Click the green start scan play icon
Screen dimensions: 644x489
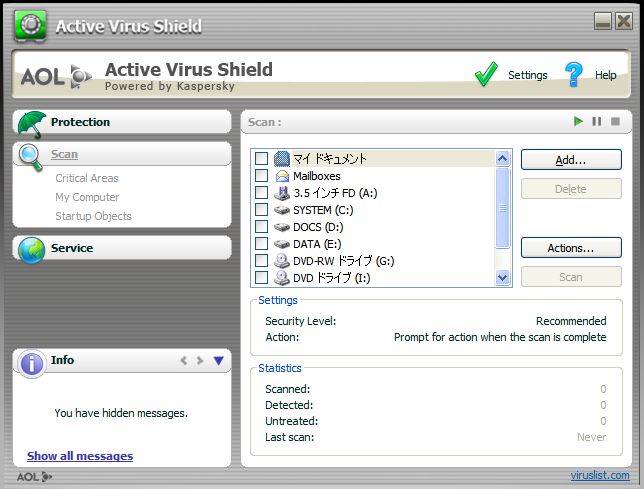(578, 122)
